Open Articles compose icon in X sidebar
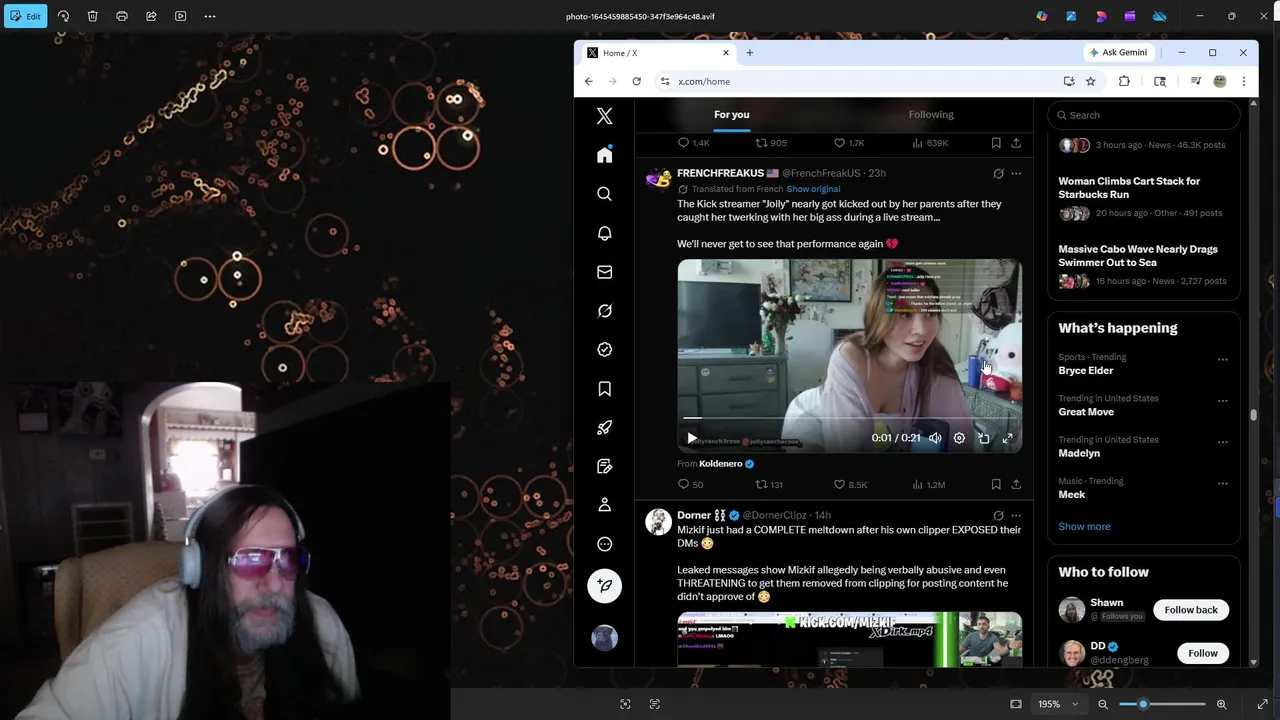The width and height of the screenshot is (1280, 720). [604, 467]
